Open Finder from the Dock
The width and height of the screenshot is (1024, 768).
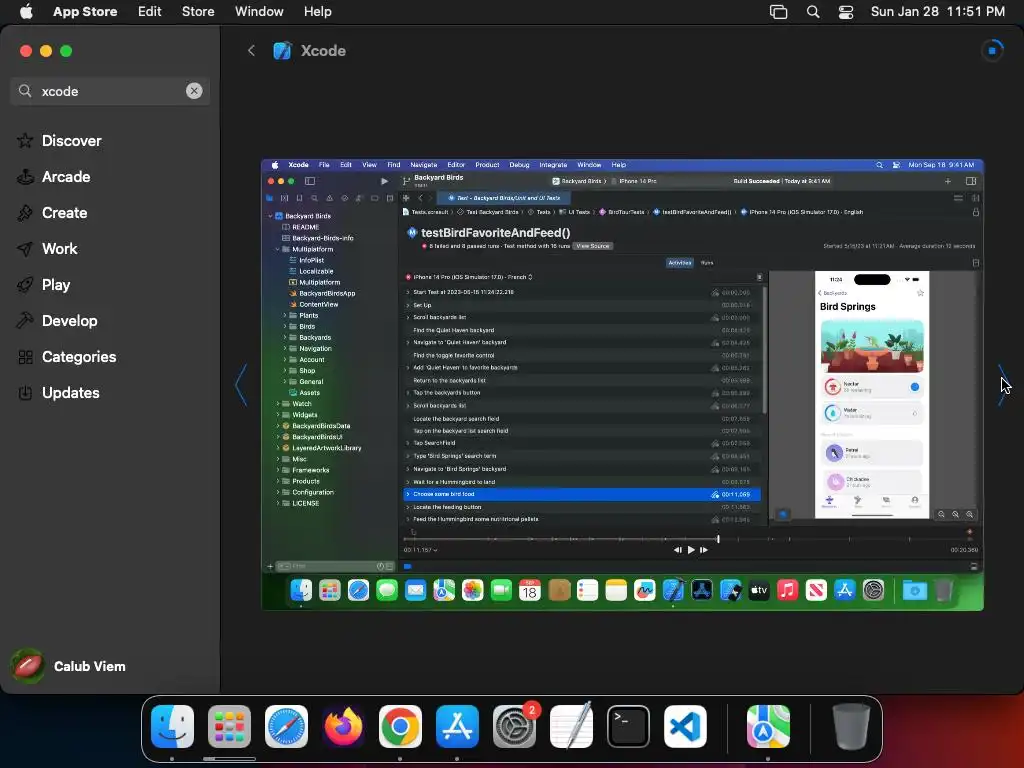click(172, 726)
